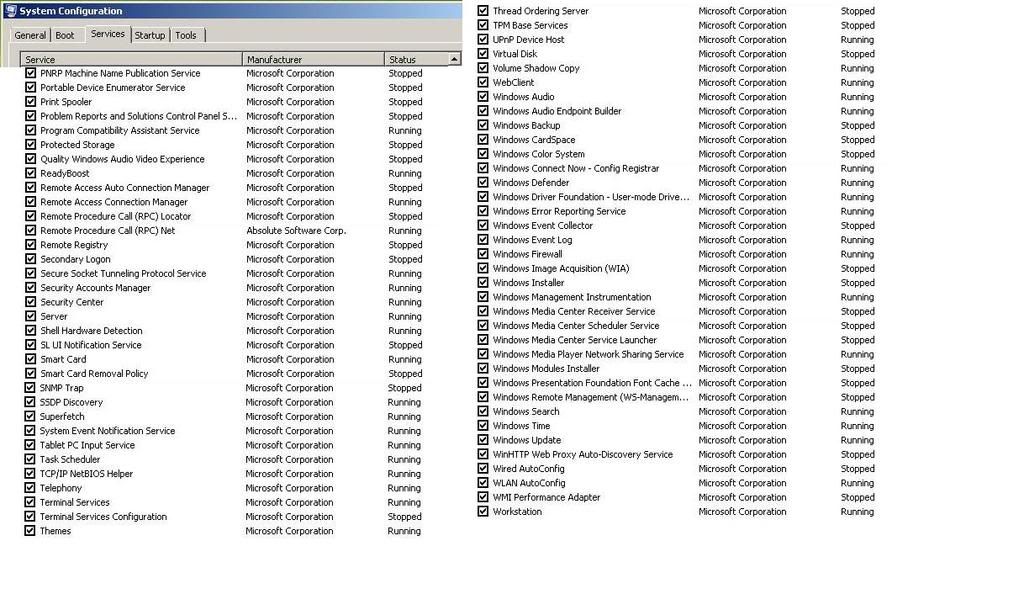The image size is (1024, 594).
Task: Click Secure Socket Tunneling Protocol Service
Action: [123, 274]
